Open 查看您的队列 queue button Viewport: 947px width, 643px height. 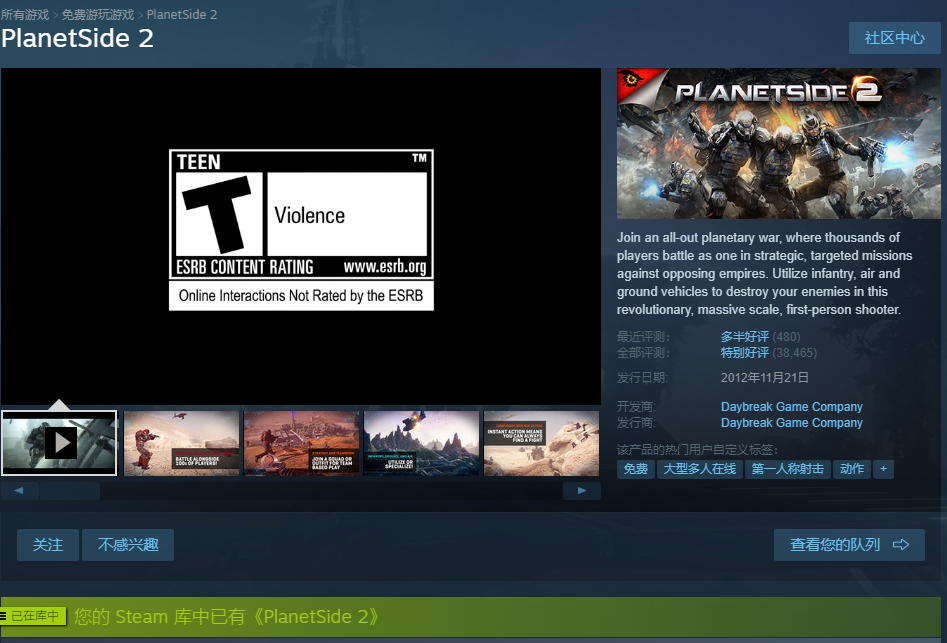click(x=849, y=545)
